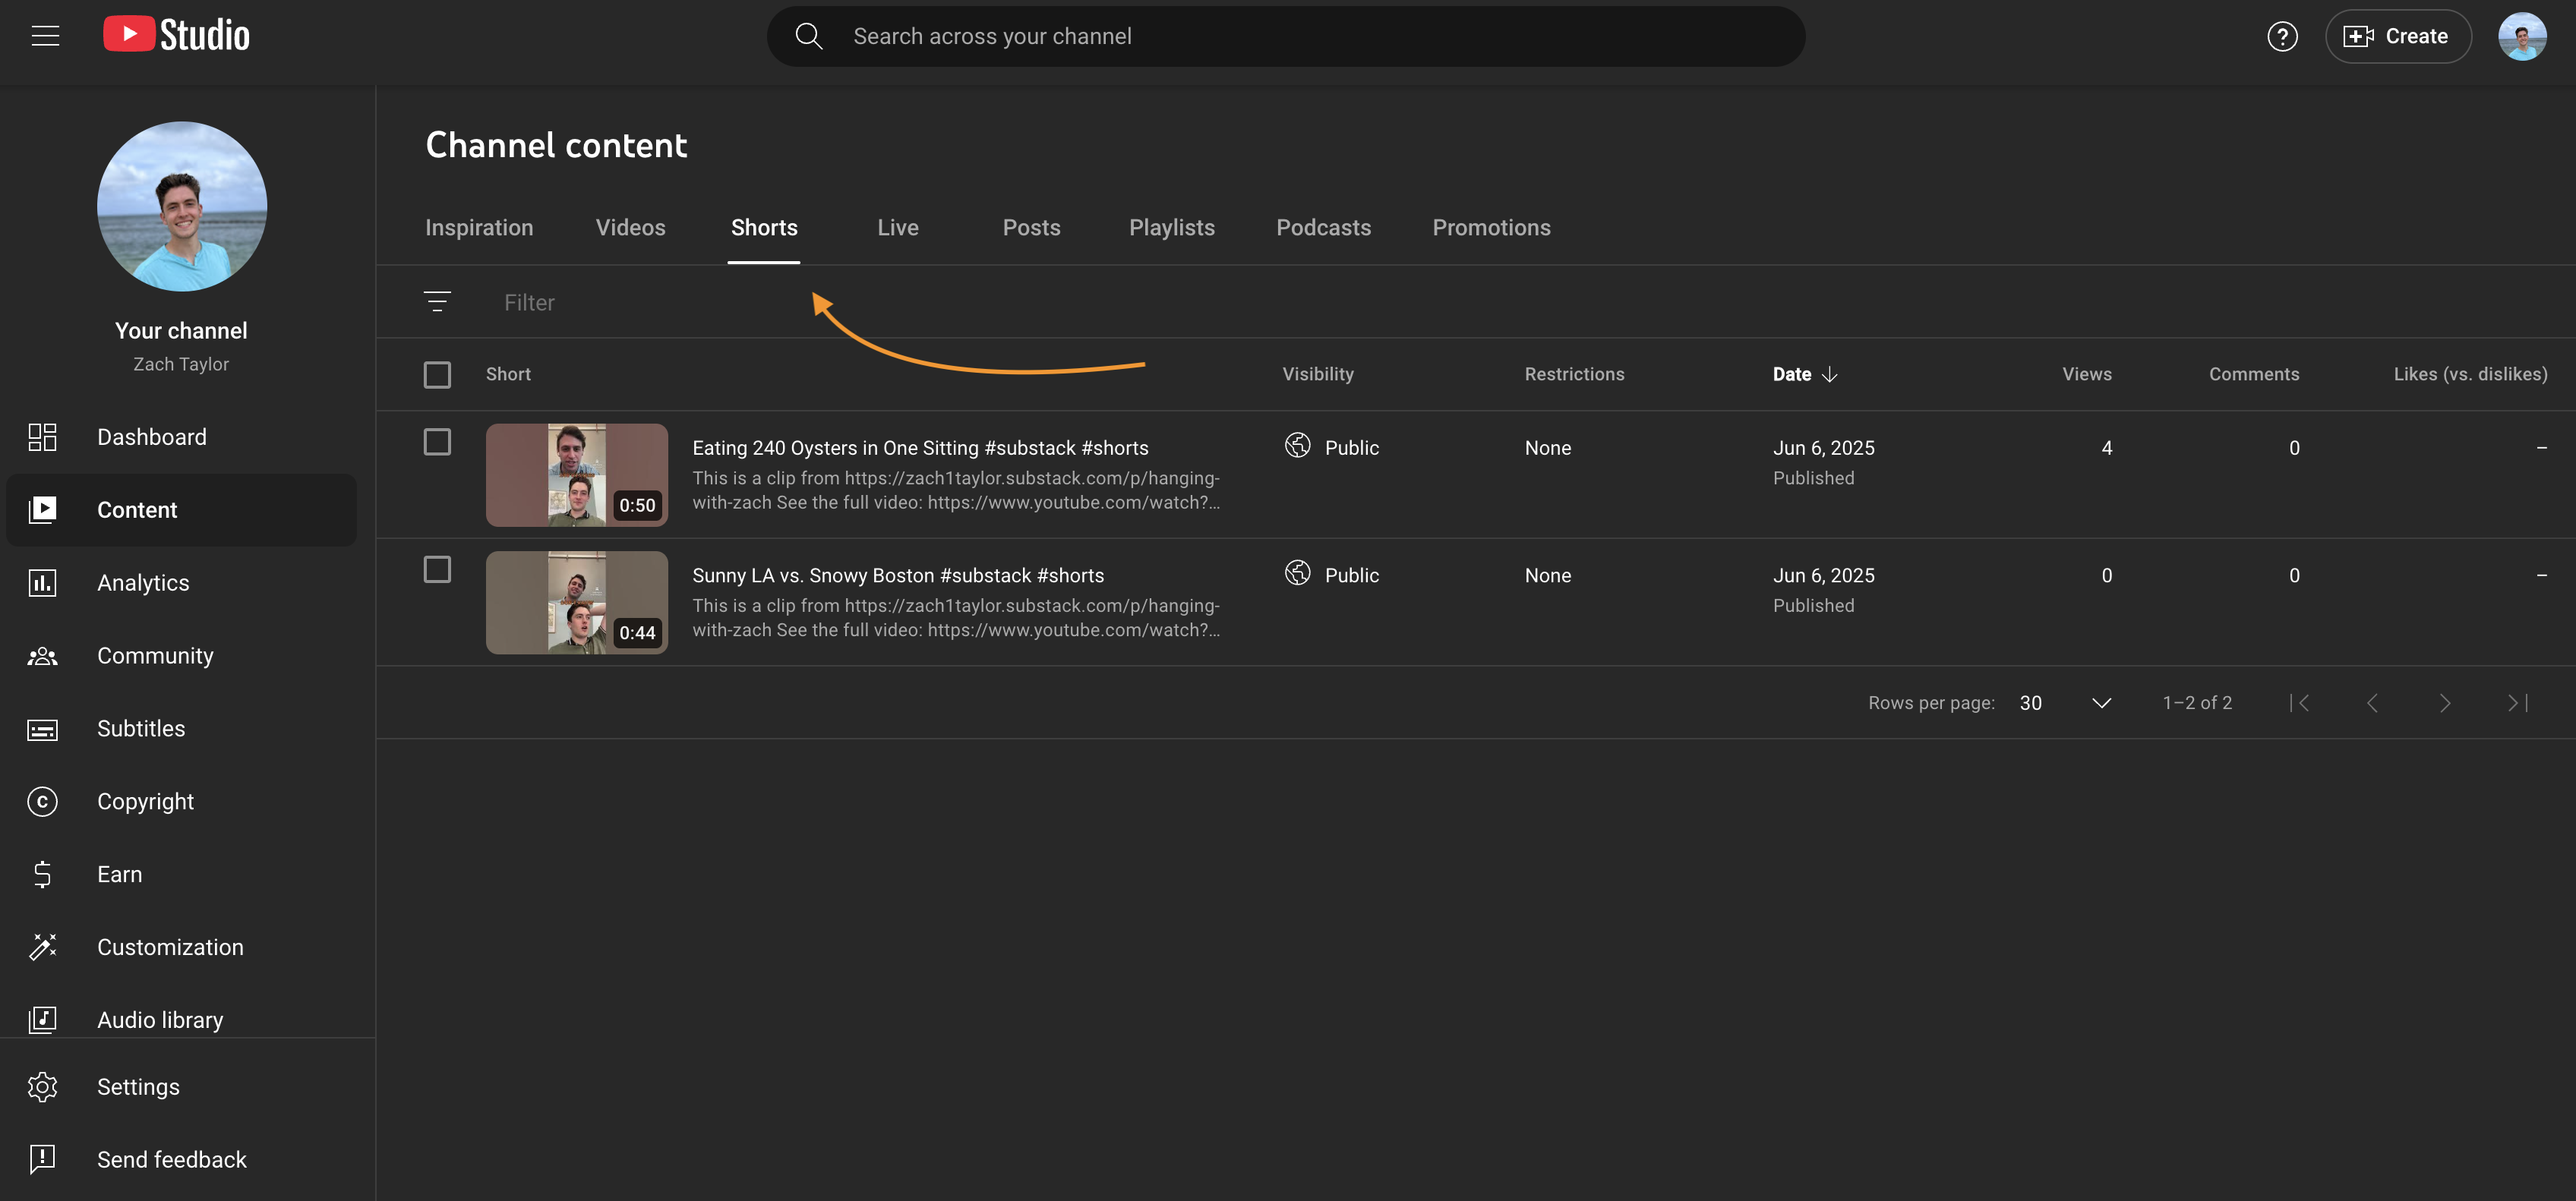This screenshot has width=2576, height=1201.
Task: Click the search magnifier icon
Action: click(808, 36)
